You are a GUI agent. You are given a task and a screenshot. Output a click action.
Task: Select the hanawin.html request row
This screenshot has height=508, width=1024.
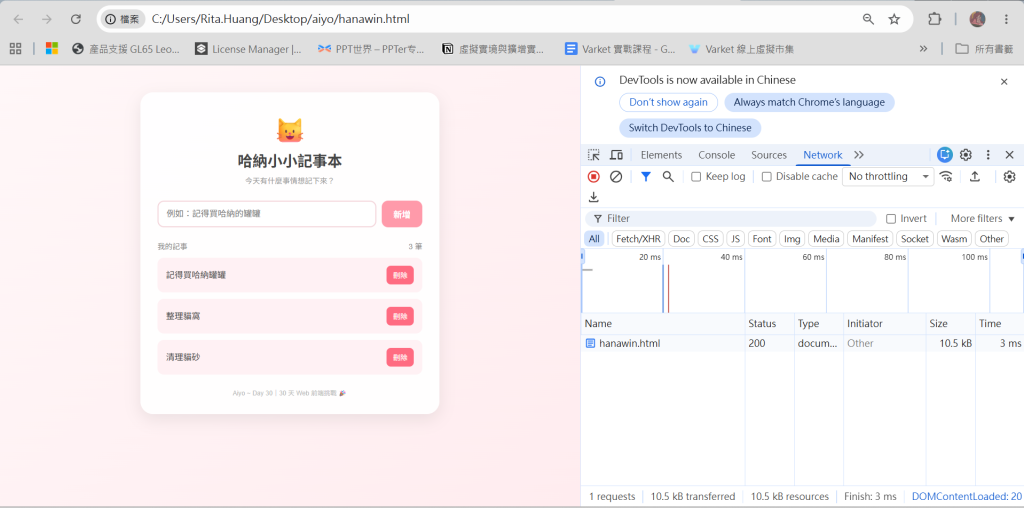point(803,343)
